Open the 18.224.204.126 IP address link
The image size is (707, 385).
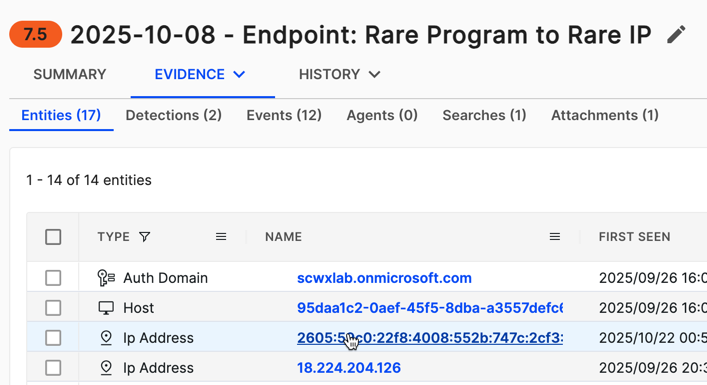tap(349, 368)
